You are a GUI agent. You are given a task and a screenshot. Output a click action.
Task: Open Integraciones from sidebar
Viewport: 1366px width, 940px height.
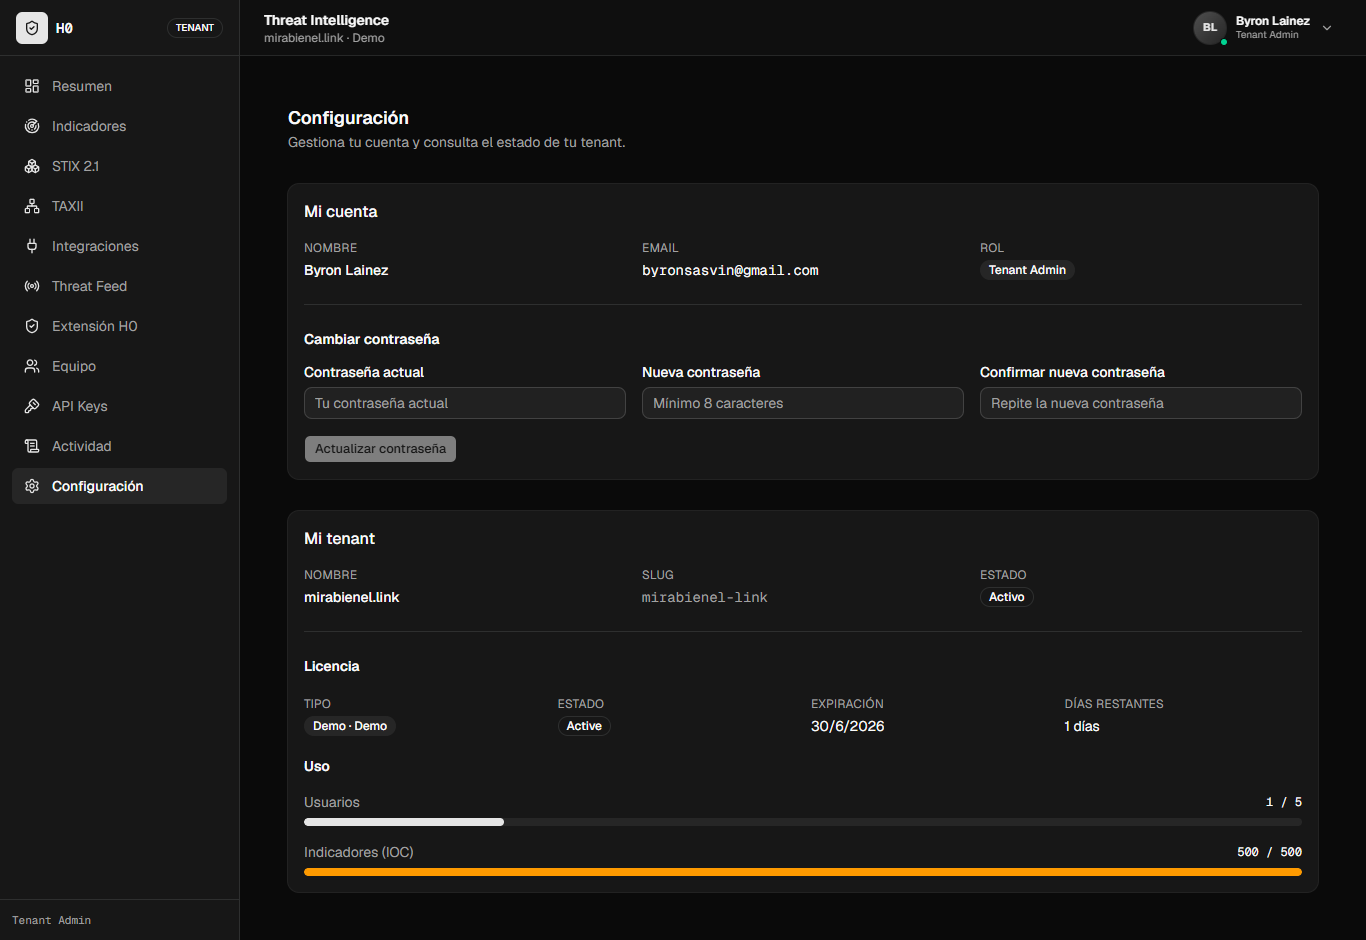(119, 246)
